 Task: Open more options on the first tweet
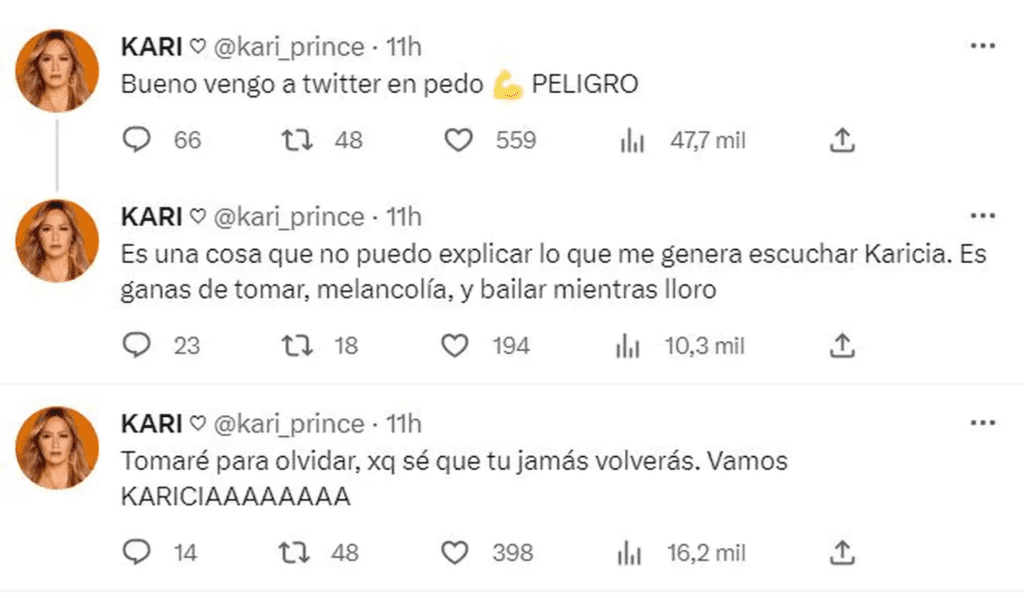(983, 46)
